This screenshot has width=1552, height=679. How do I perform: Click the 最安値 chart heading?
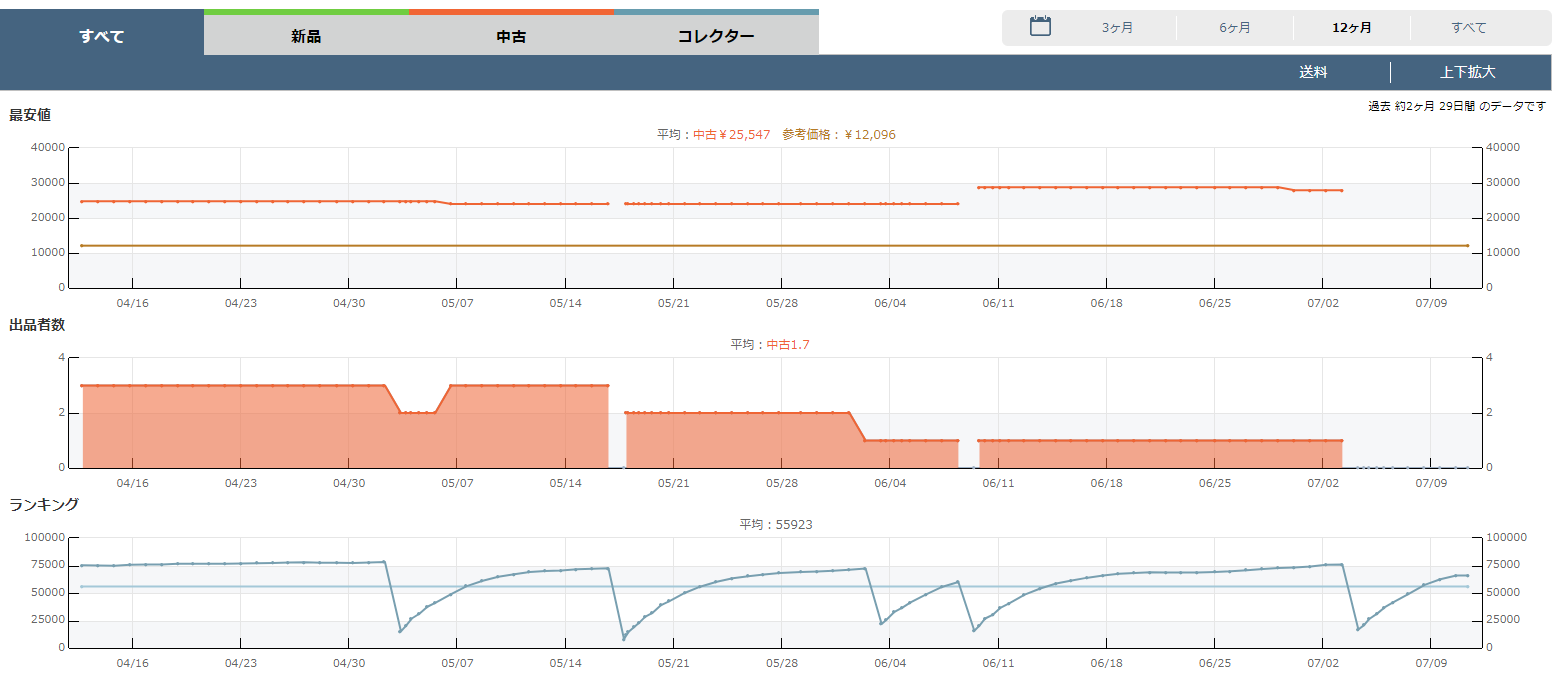coord(30,115)
